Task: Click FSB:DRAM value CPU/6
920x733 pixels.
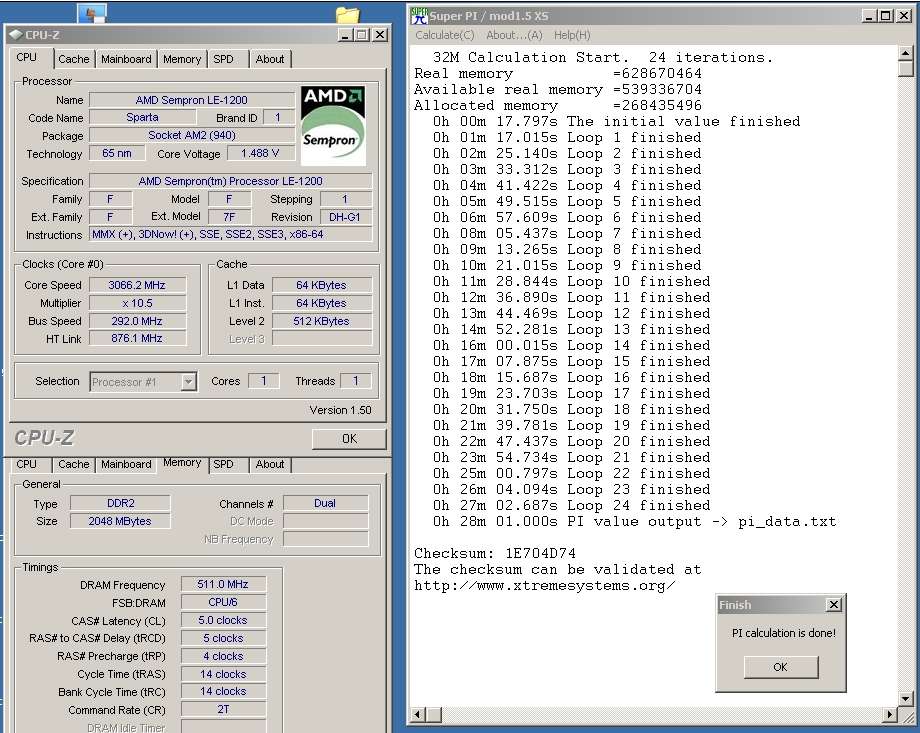Action: 223,602
